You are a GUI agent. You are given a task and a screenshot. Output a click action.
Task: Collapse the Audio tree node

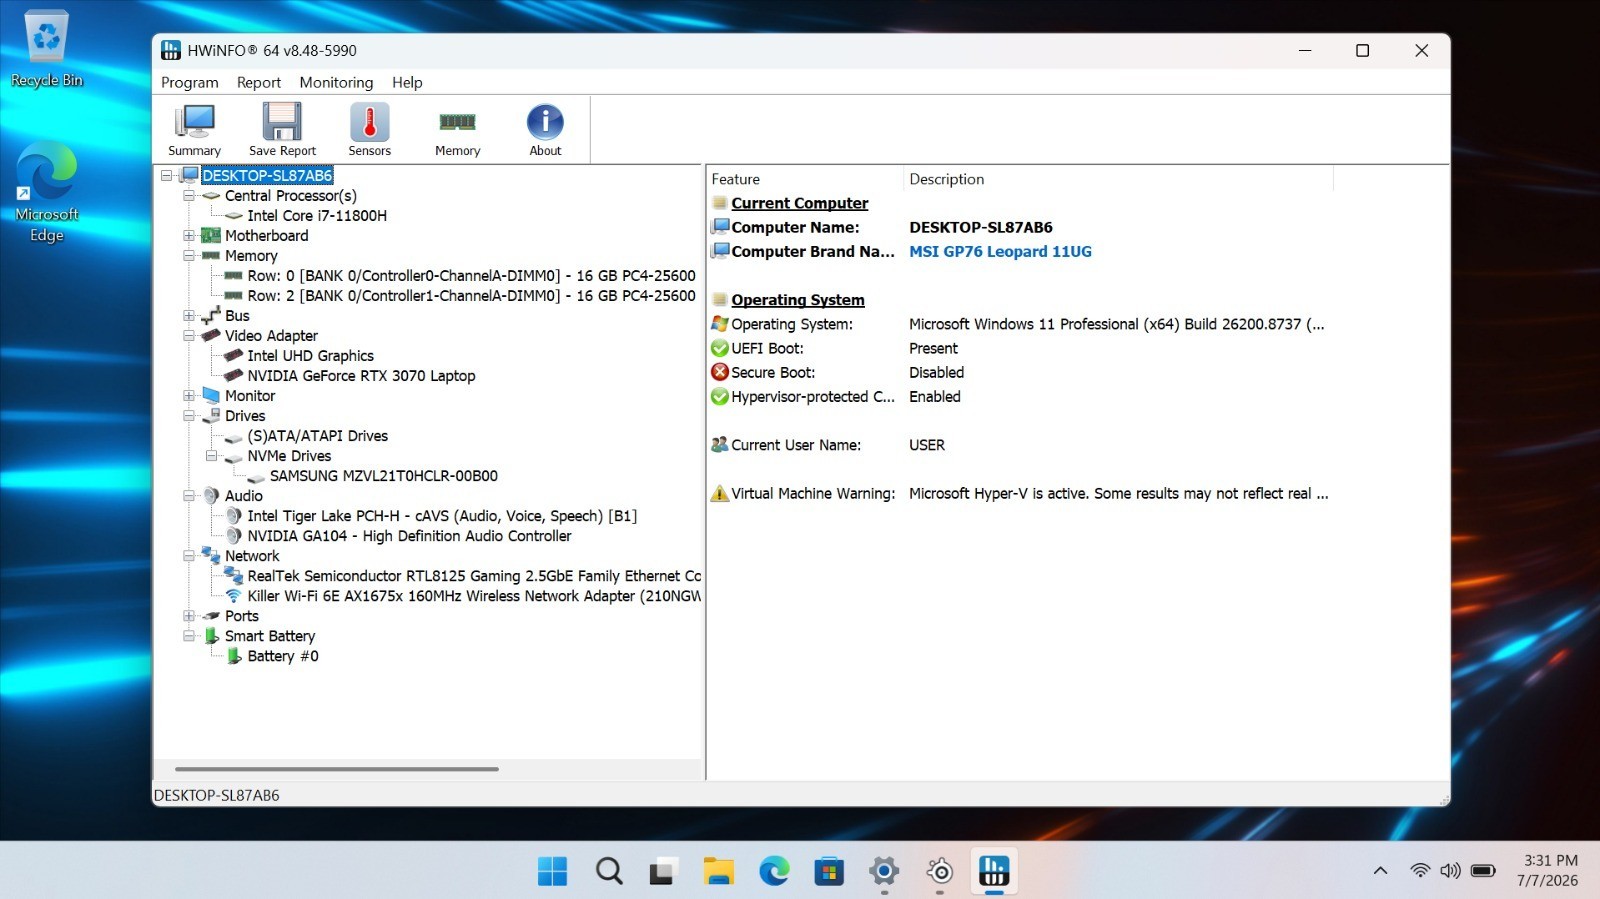click(189, 496)
